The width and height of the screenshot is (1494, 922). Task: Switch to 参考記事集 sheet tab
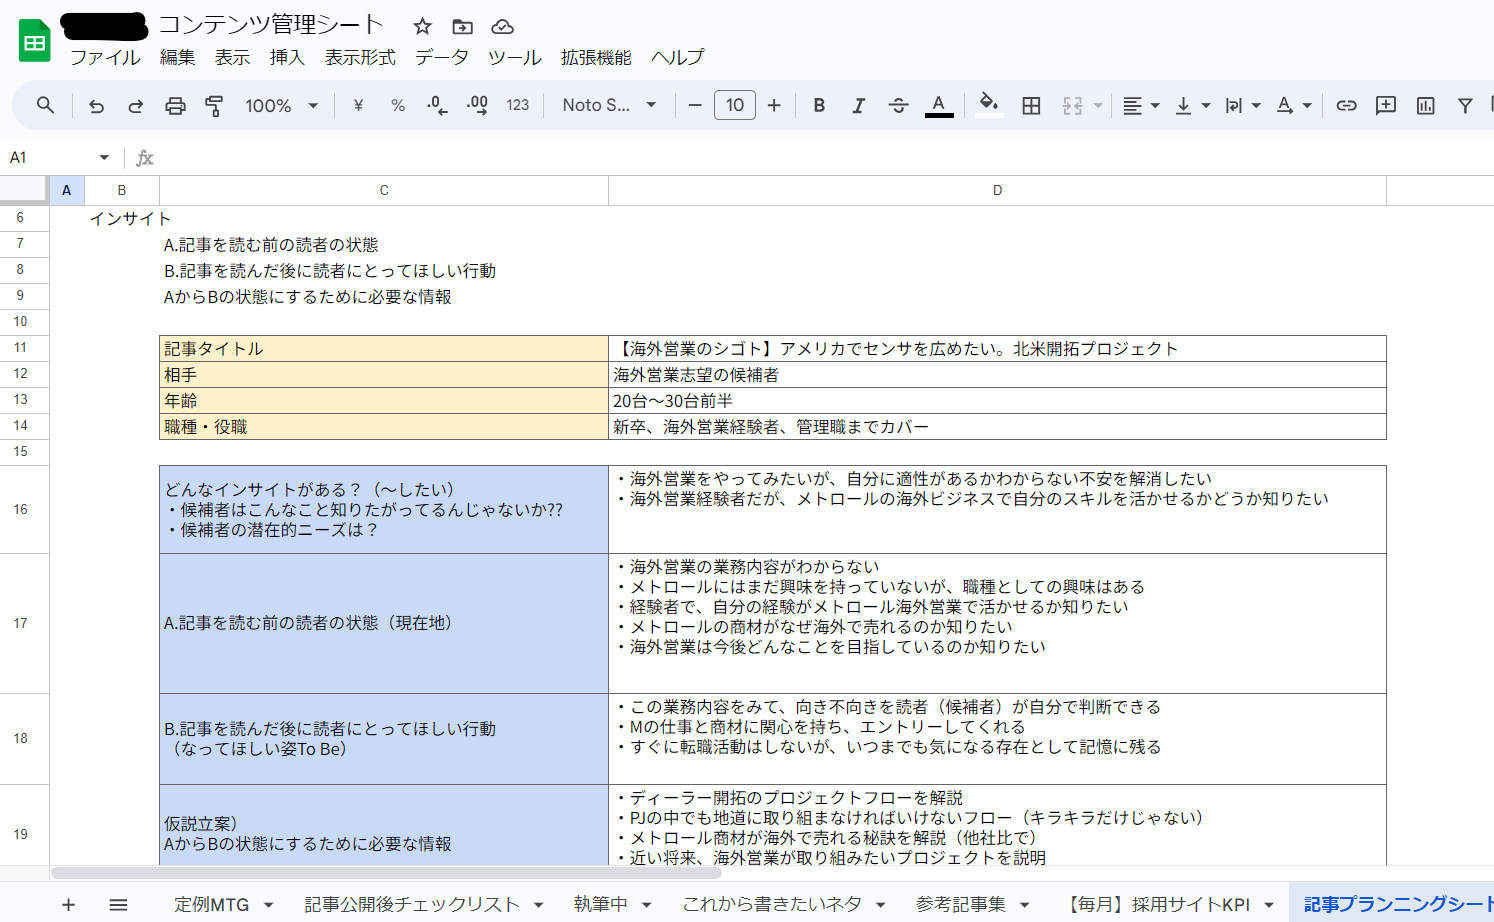click(x=961, y=904)
